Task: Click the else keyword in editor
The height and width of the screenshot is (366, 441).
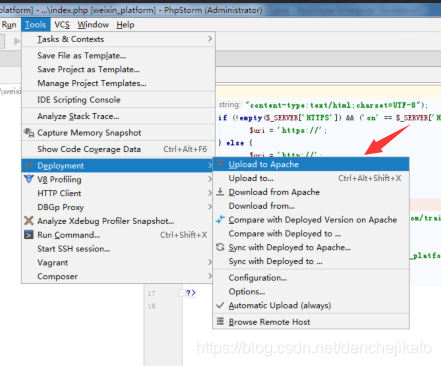Action: 235,143
